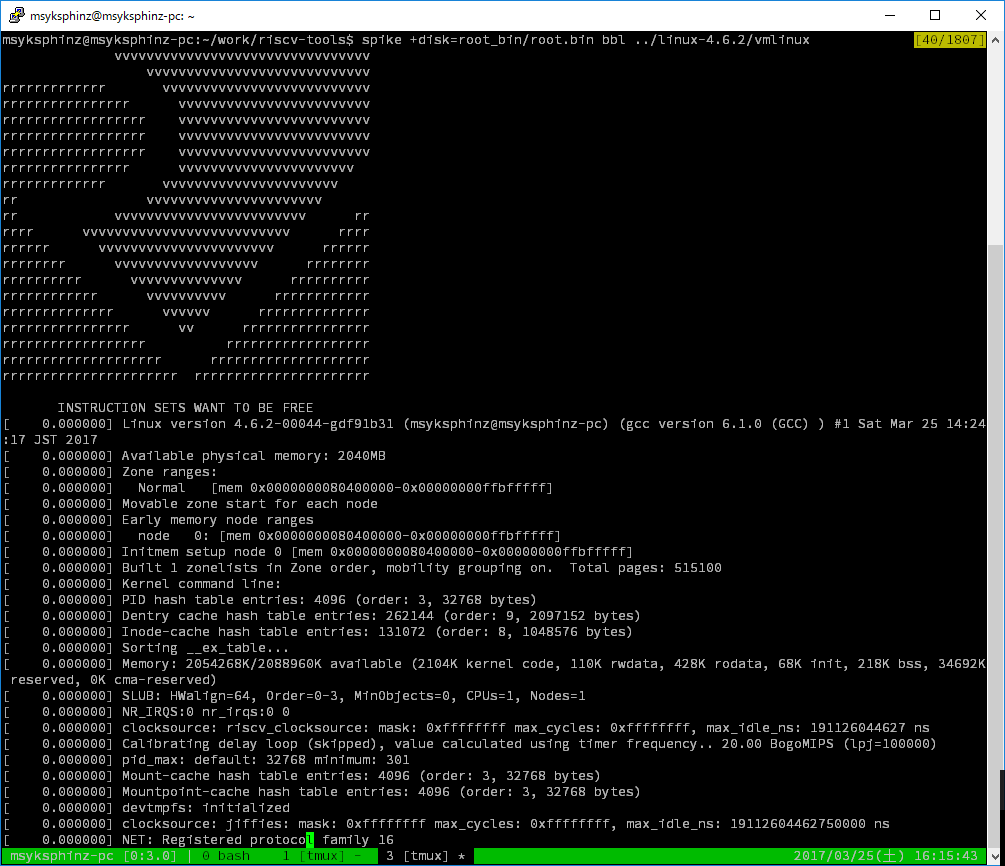
Task: Click 'Movable zone start for each node' line
Action: (190, 504)
